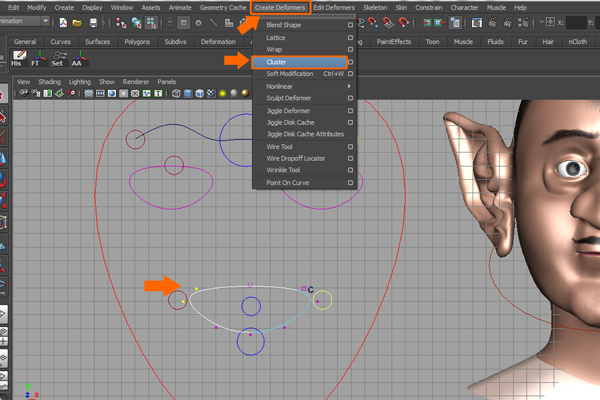Open Soft Modification options box
The height and width of the screenshot is (400, 600).
(x=350, y=73)
